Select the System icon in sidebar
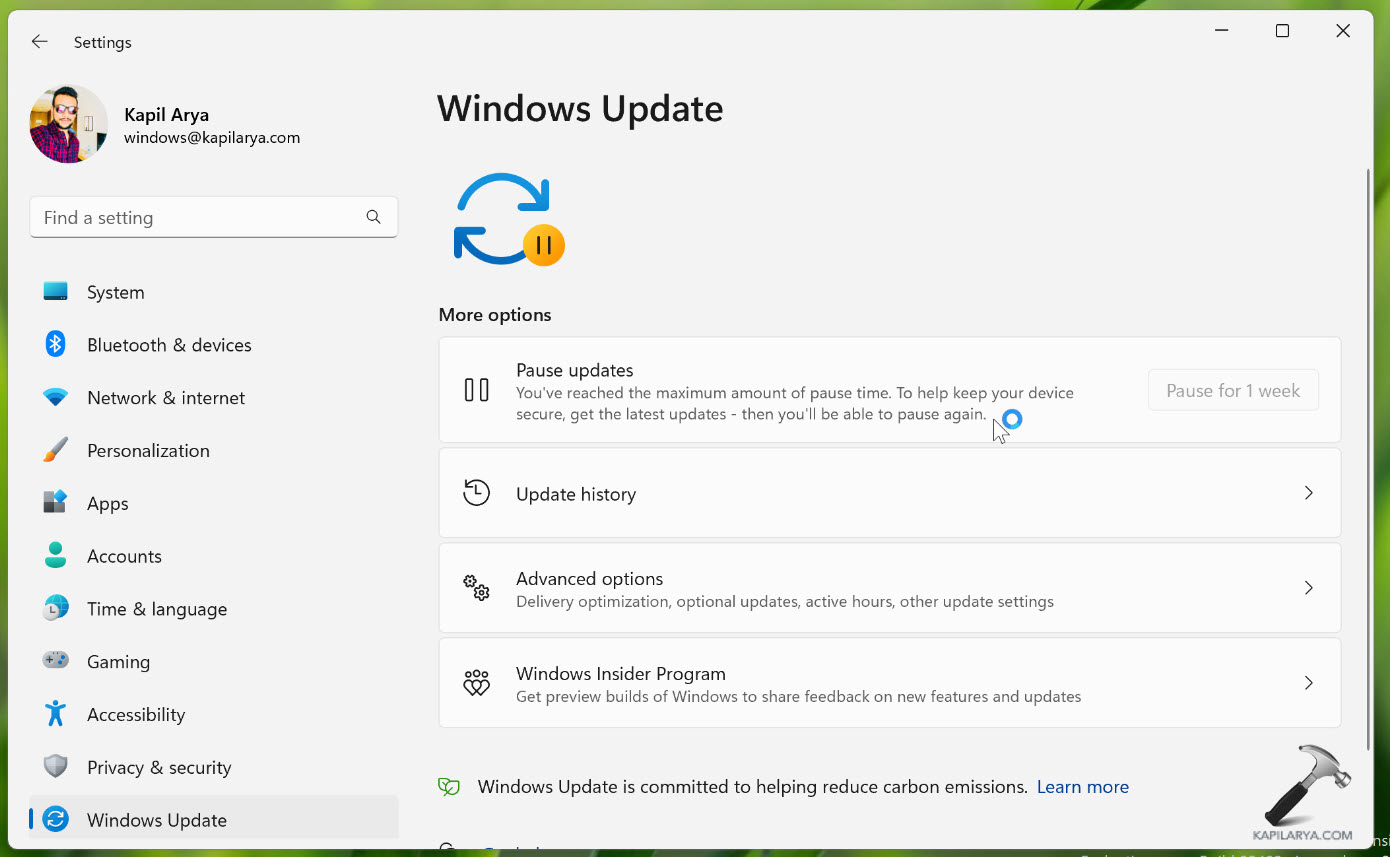This screenshot has height=857, width=1390. (x=55, y=292)
